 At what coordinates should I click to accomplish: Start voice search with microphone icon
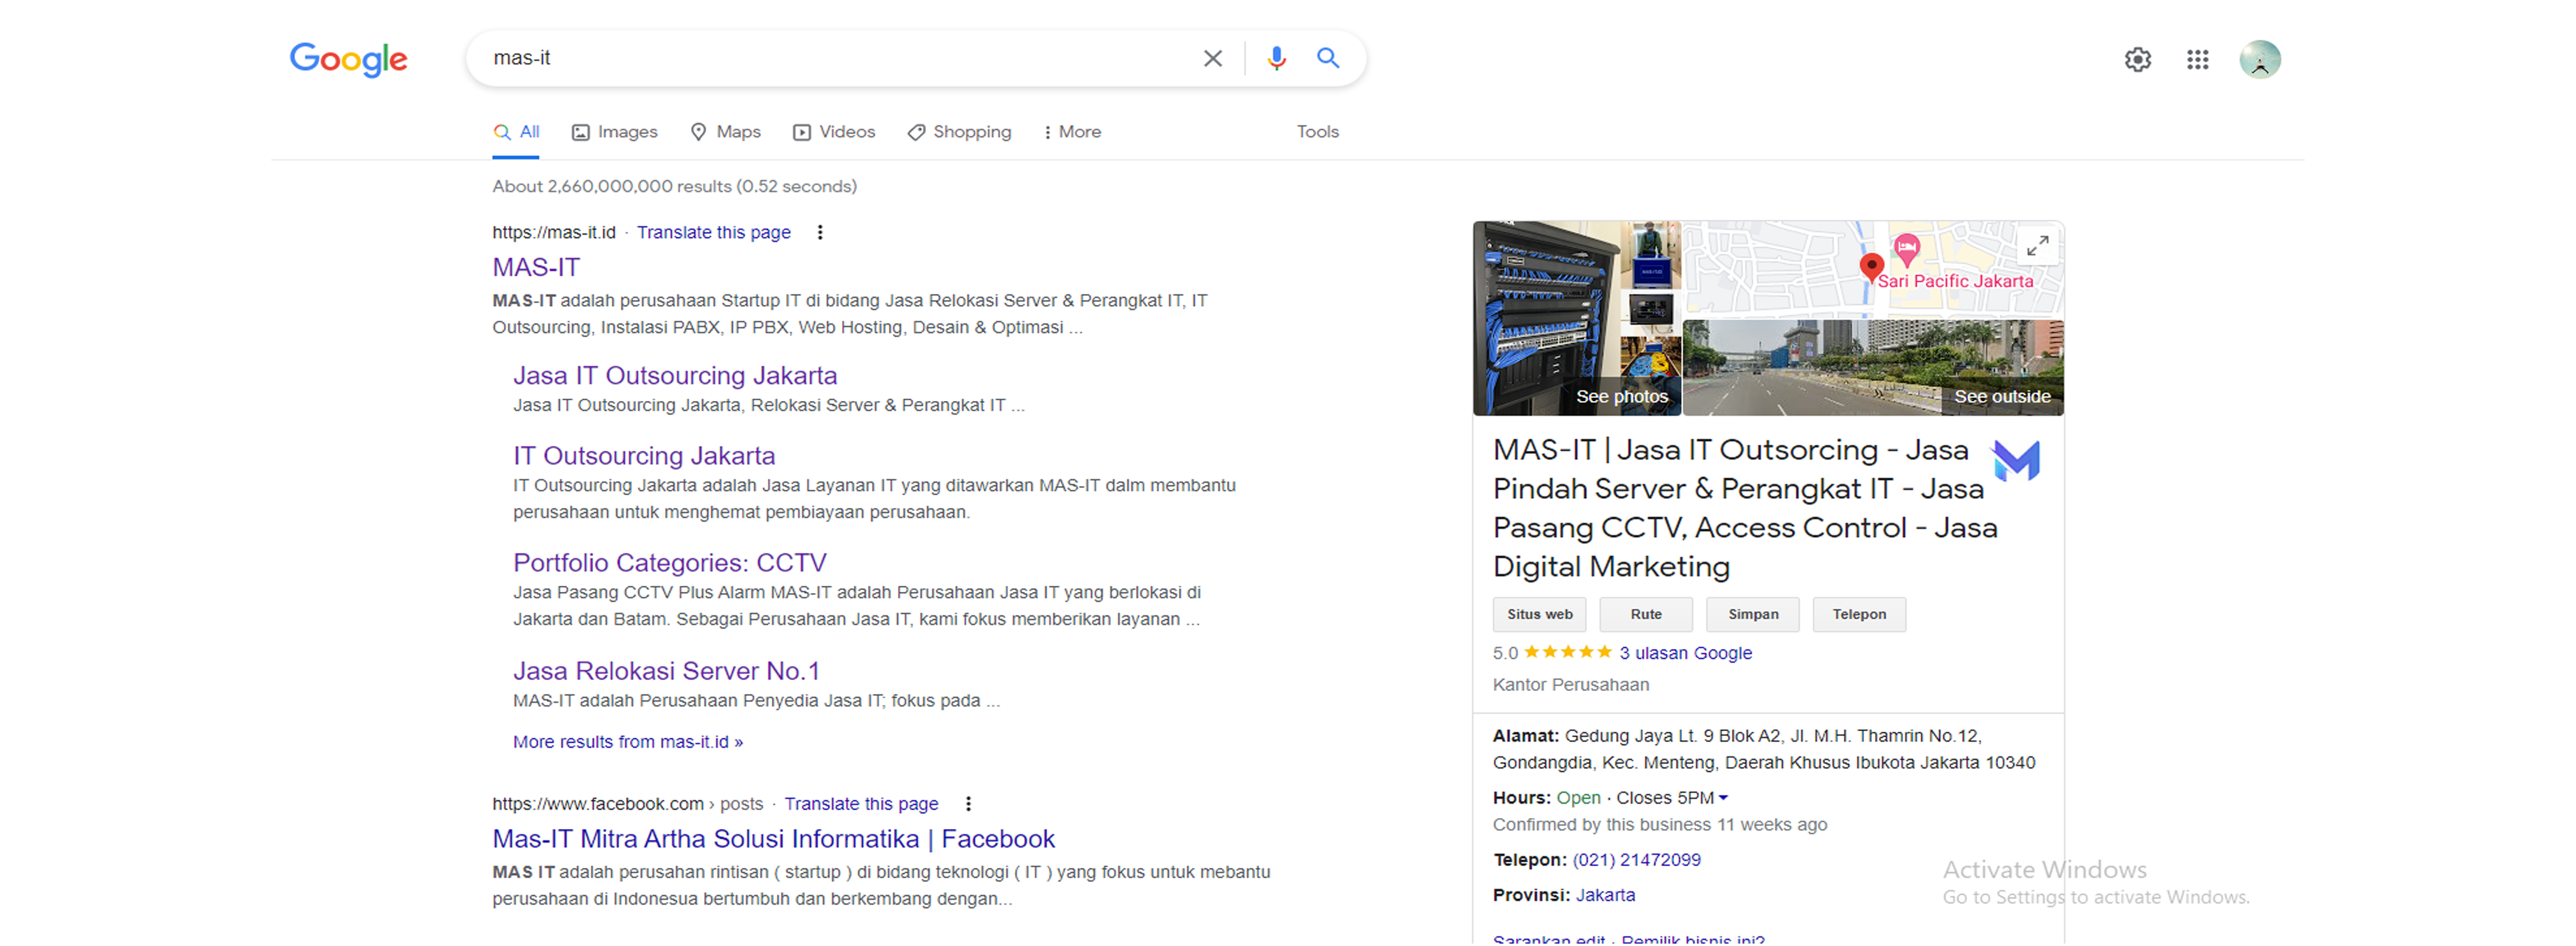[1276, 59]
